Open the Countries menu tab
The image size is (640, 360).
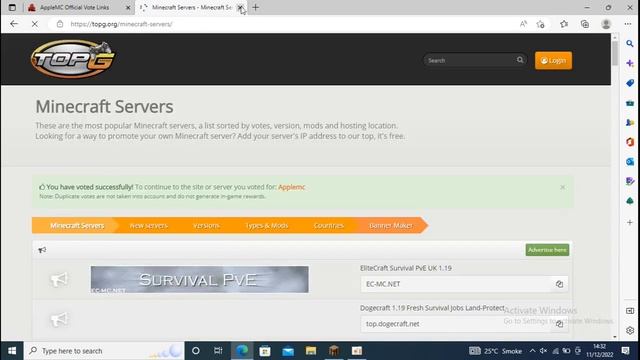(x=329, y=225)
